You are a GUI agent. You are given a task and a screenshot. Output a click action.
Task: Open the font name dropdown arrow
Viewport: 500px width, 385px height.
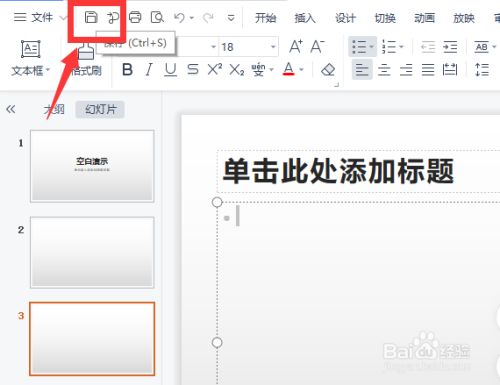coord(214,47)
